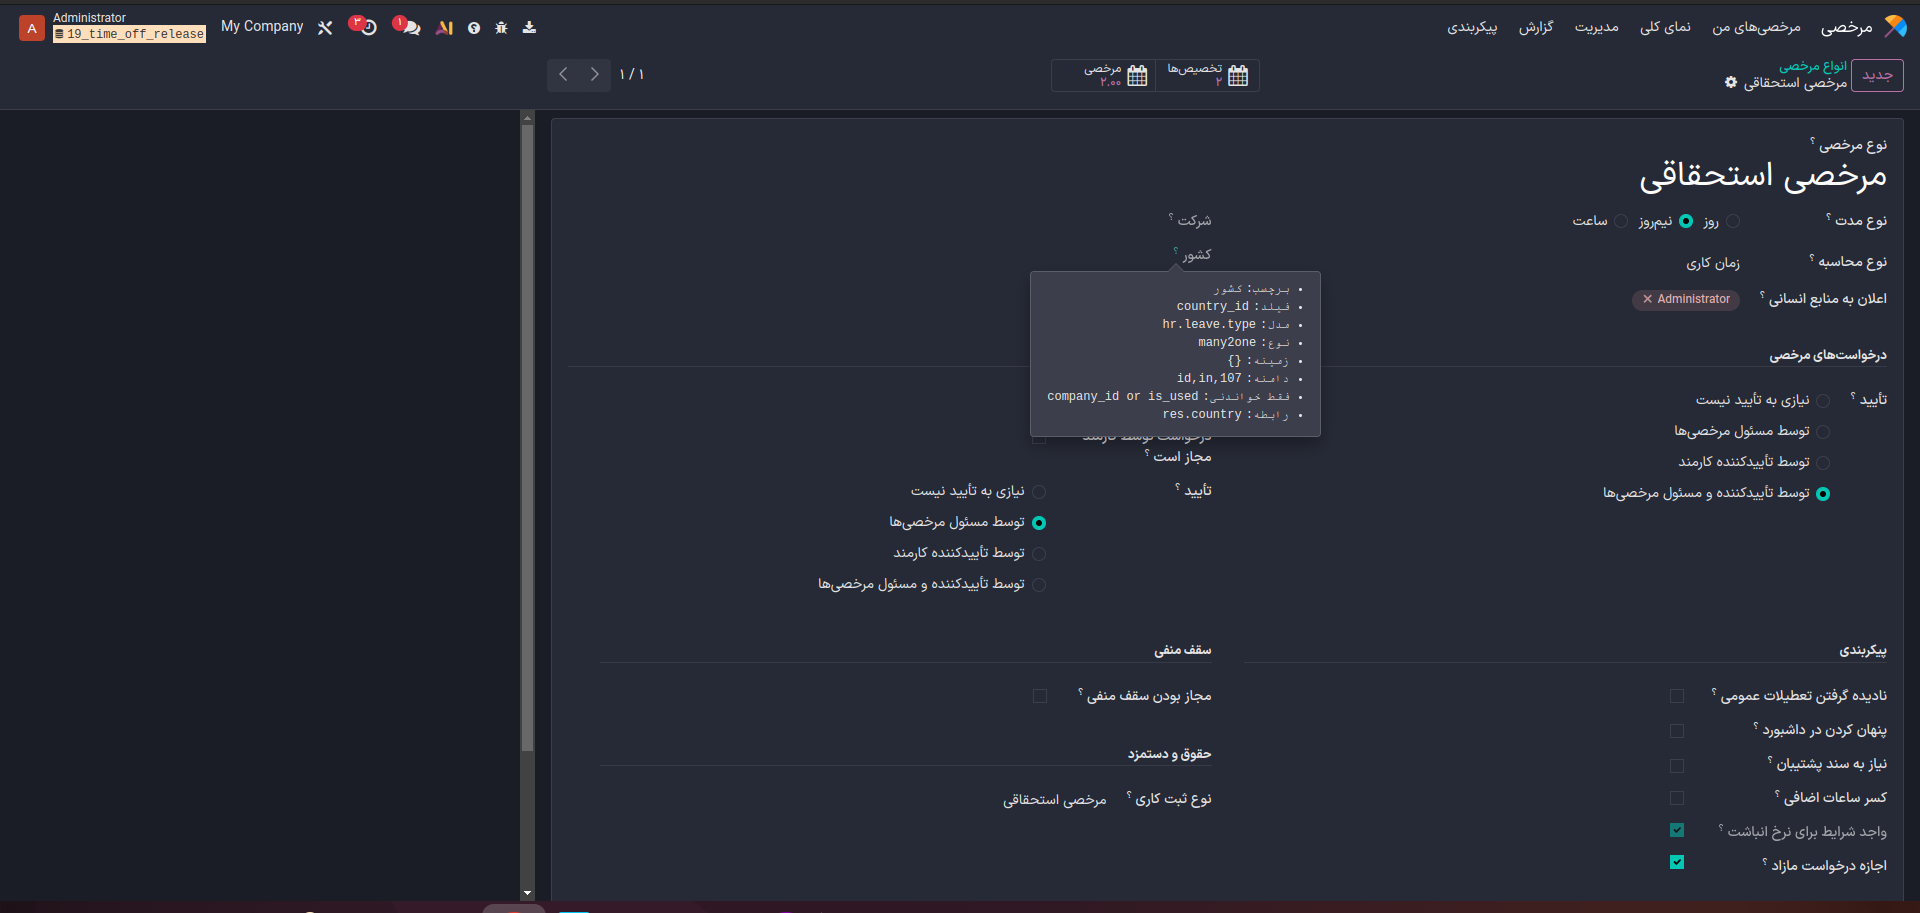This screenshot has height=913, width=1920.
Task: Open the مدیریت management menu
Action: coord(1596,27)
